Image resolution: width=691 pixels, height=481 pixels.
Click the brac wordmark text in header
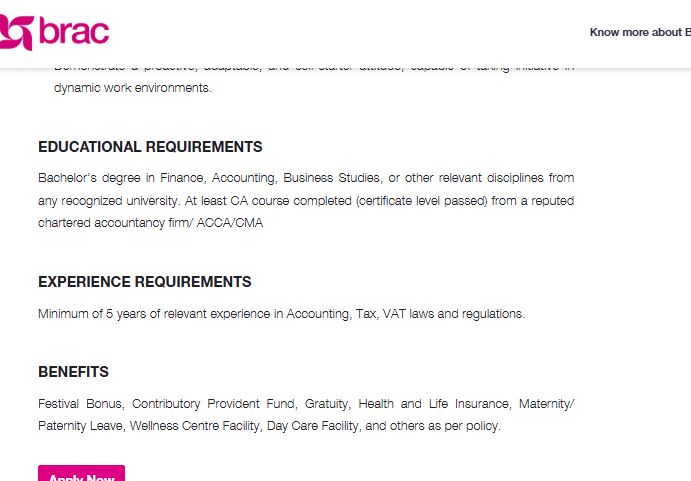pyautogui.click(x=74, y=32)
